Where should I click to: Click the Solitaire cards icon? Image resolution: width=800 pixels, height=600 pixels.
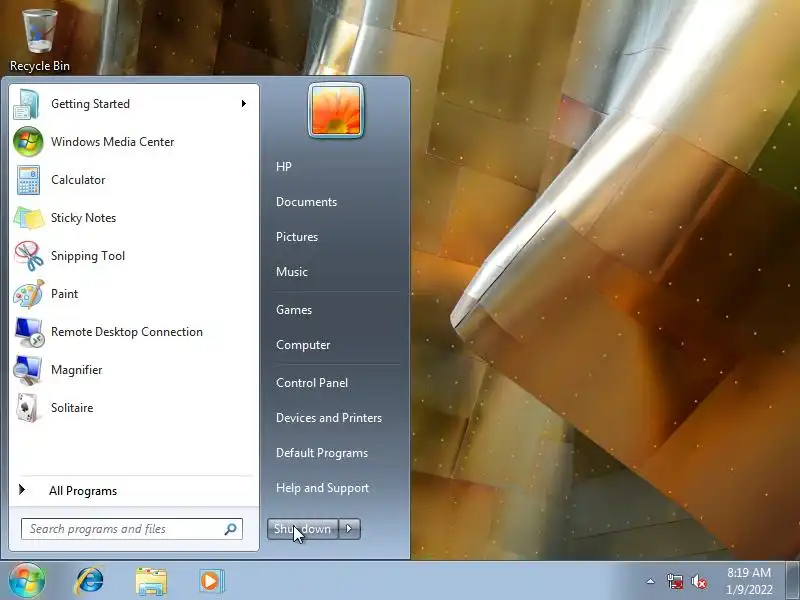click(x=28, y=408)
